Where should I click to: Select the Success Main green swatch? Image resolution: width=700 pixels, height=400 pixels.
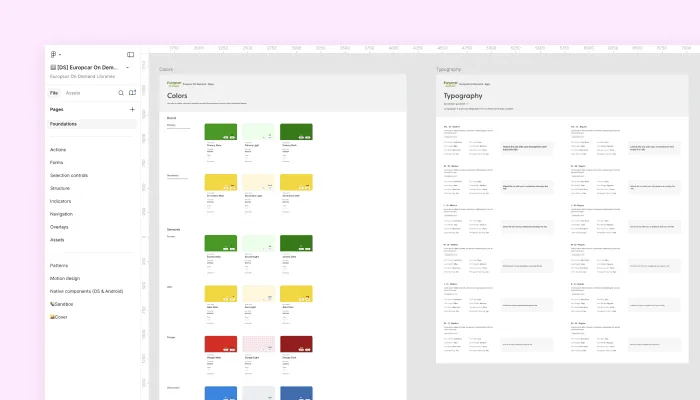tap(221, 243)
